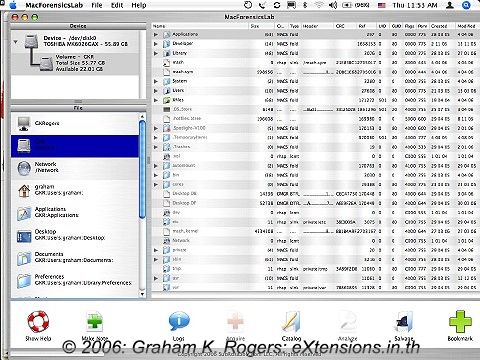
Task: Select the cores folder name
Action: pyautogui.click(x=178, y=184)
